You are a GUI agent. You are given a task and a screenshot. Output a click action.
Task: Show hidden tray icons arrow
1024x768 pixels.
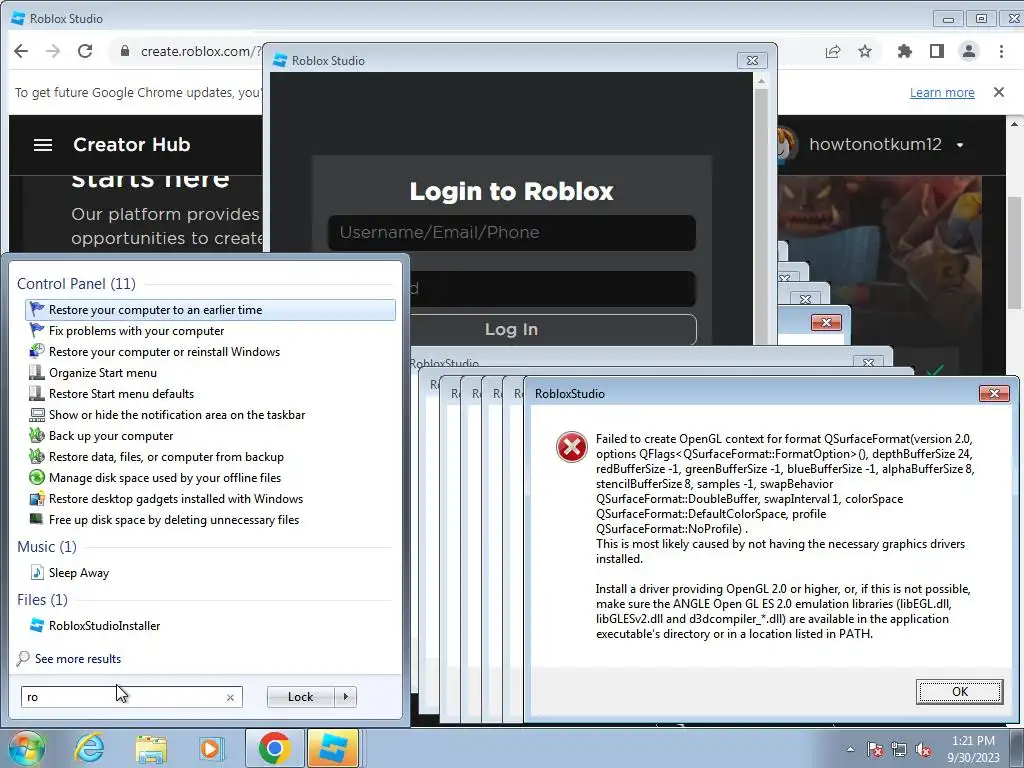pyautogui.click(x=850, y=749)
